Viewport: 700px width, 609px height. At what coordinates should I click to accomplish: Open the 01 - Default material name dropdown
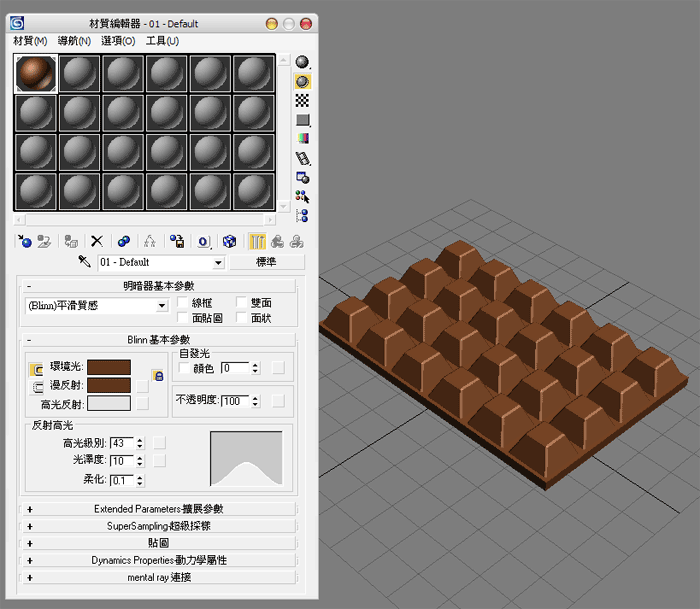click(x=218, y=263)
